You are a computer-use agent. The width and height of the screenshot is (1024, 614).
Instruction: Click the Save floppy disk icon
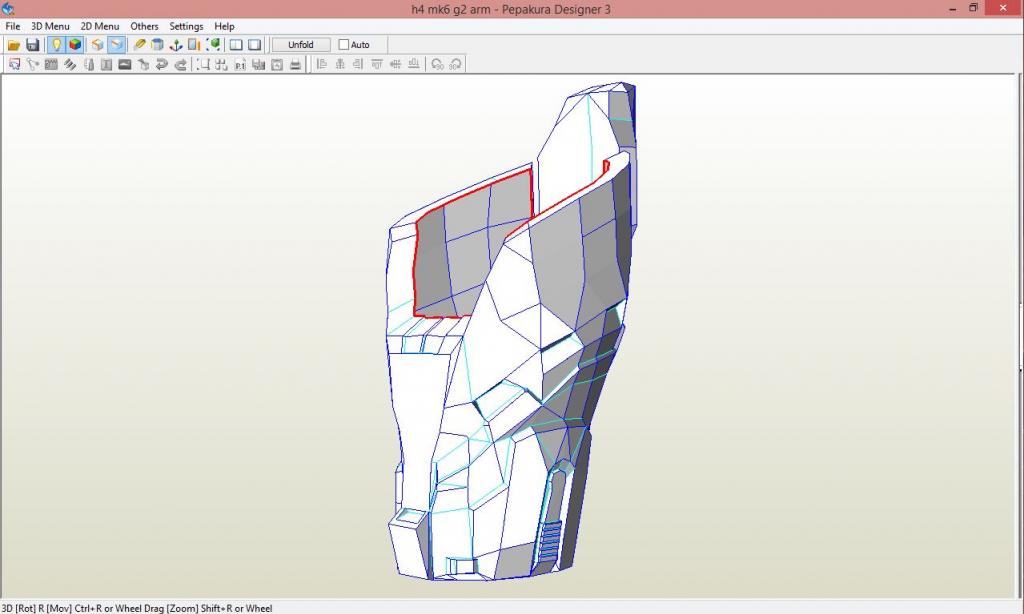click(33, 44)
